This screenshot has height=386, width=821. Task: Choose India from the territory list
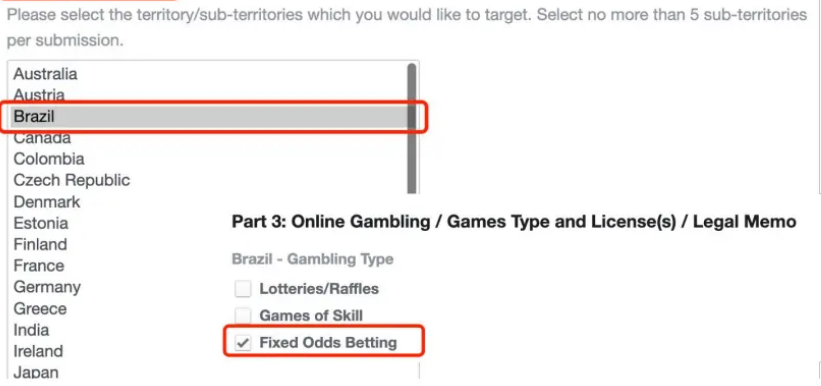tap(31, 330)
